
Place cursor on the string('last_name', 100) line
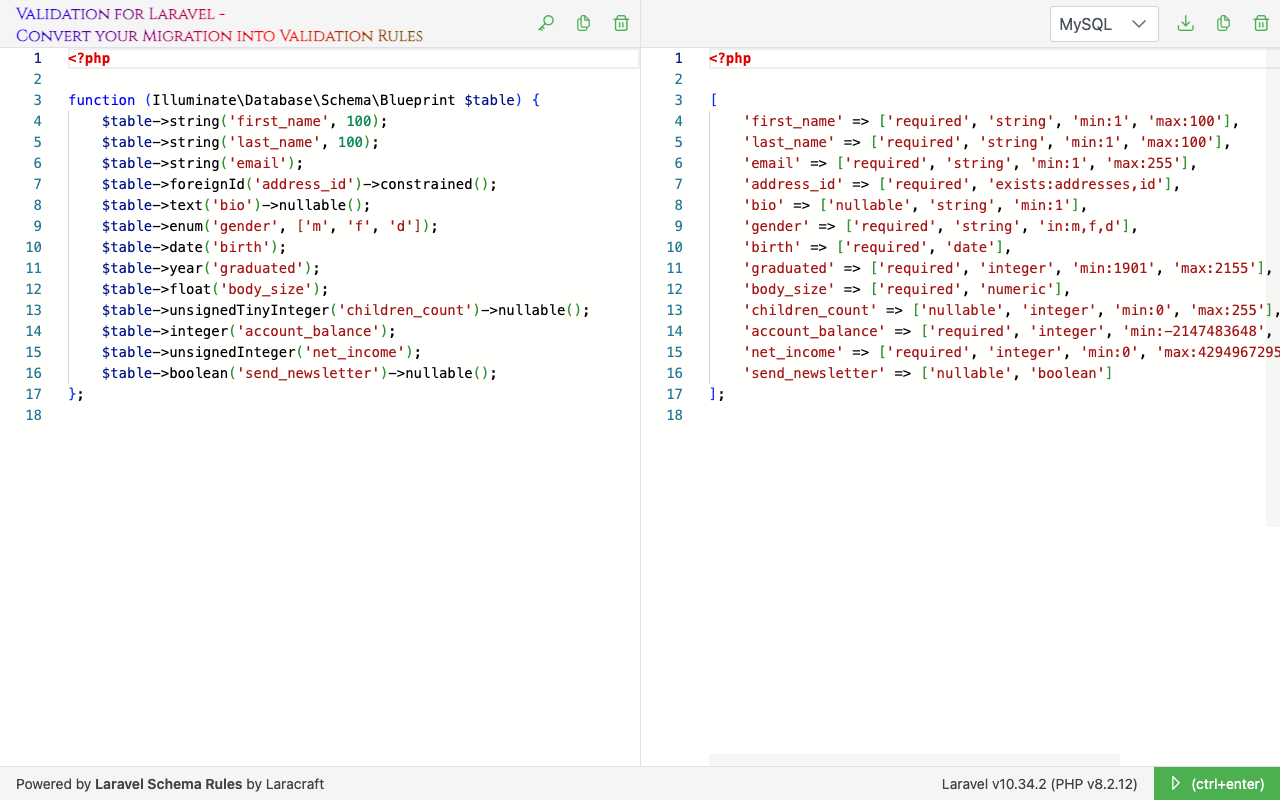(240, 142)
